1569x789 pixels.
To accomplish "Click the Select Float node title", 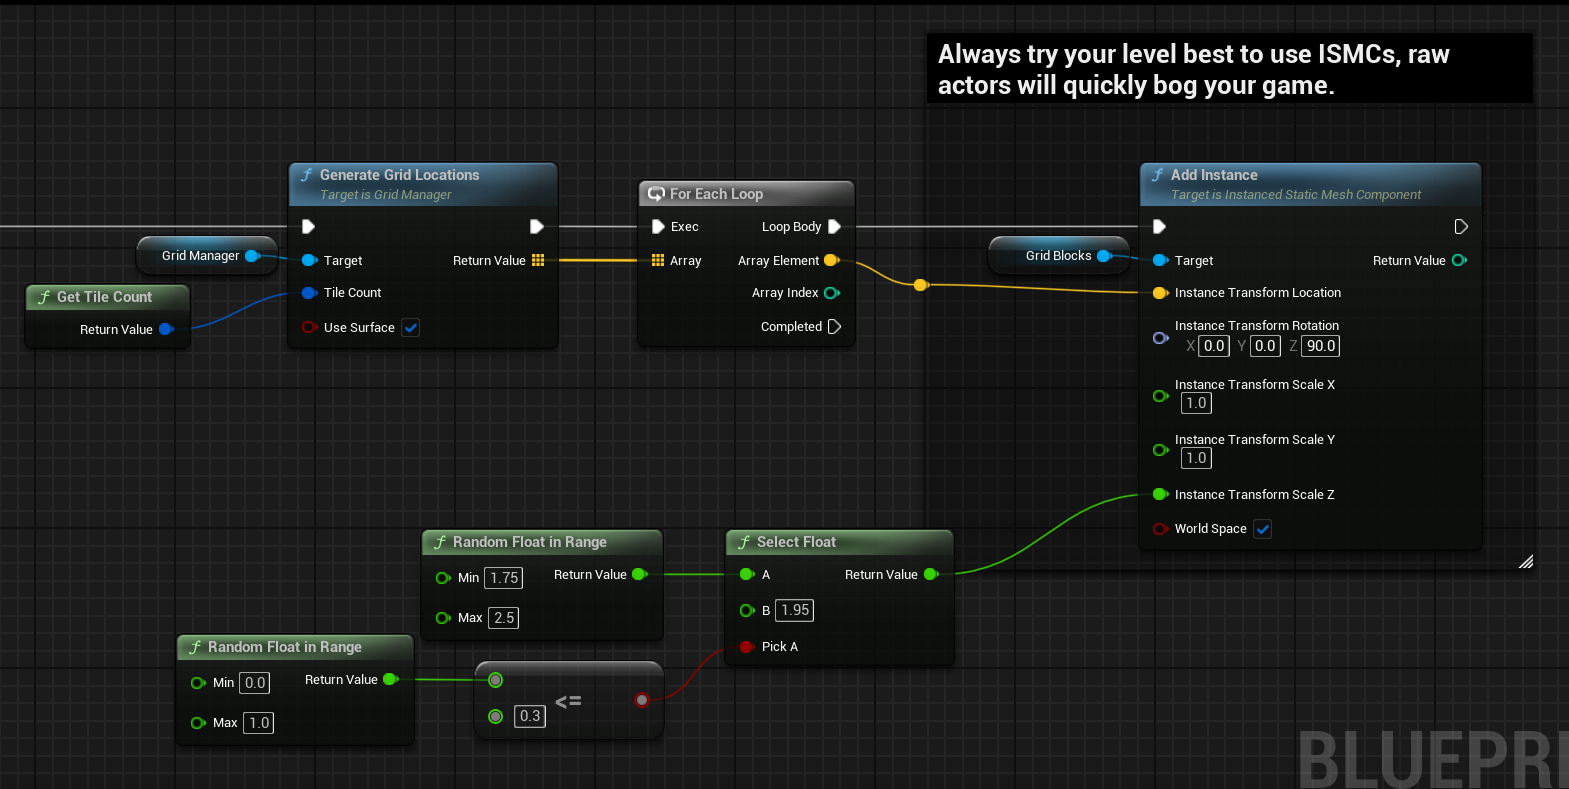I will coord(796,542).
